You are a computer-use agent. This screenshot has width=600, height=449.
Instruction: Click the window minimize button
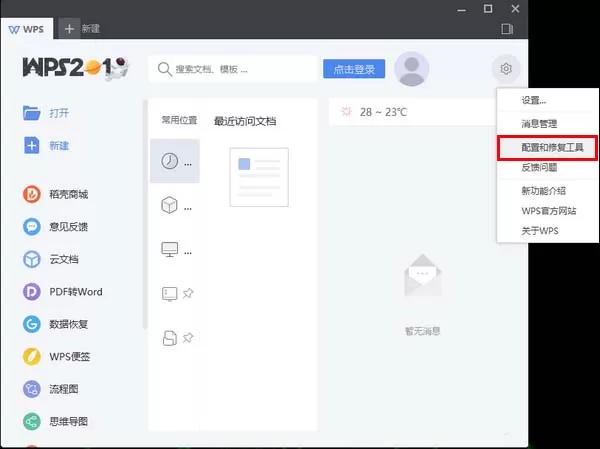click(462, 9)
